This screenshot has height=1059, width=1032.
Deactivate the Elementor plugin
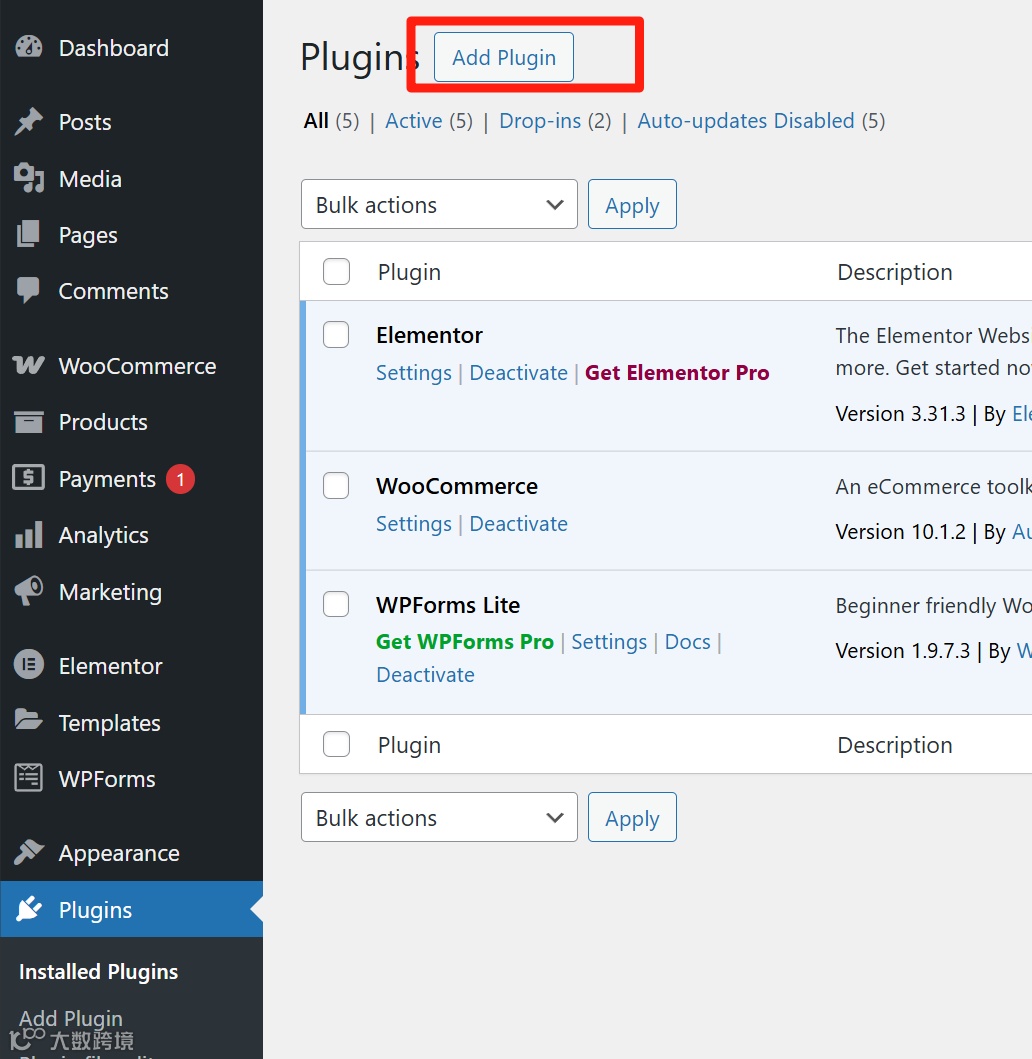click(519, 373)
